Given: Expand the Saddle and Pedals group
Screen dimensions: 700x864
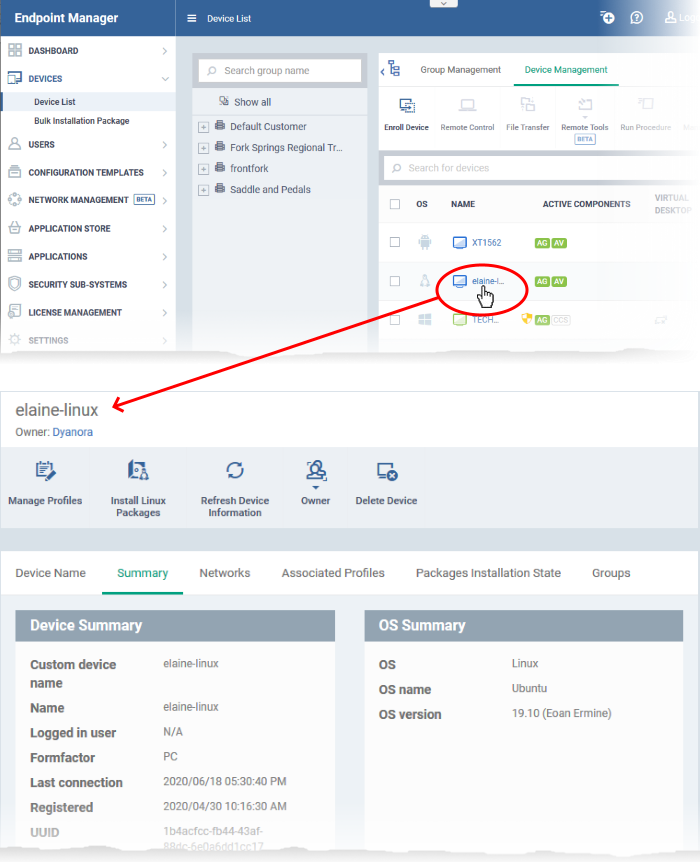Looking at the screenshot, I should tap(203, 190).
